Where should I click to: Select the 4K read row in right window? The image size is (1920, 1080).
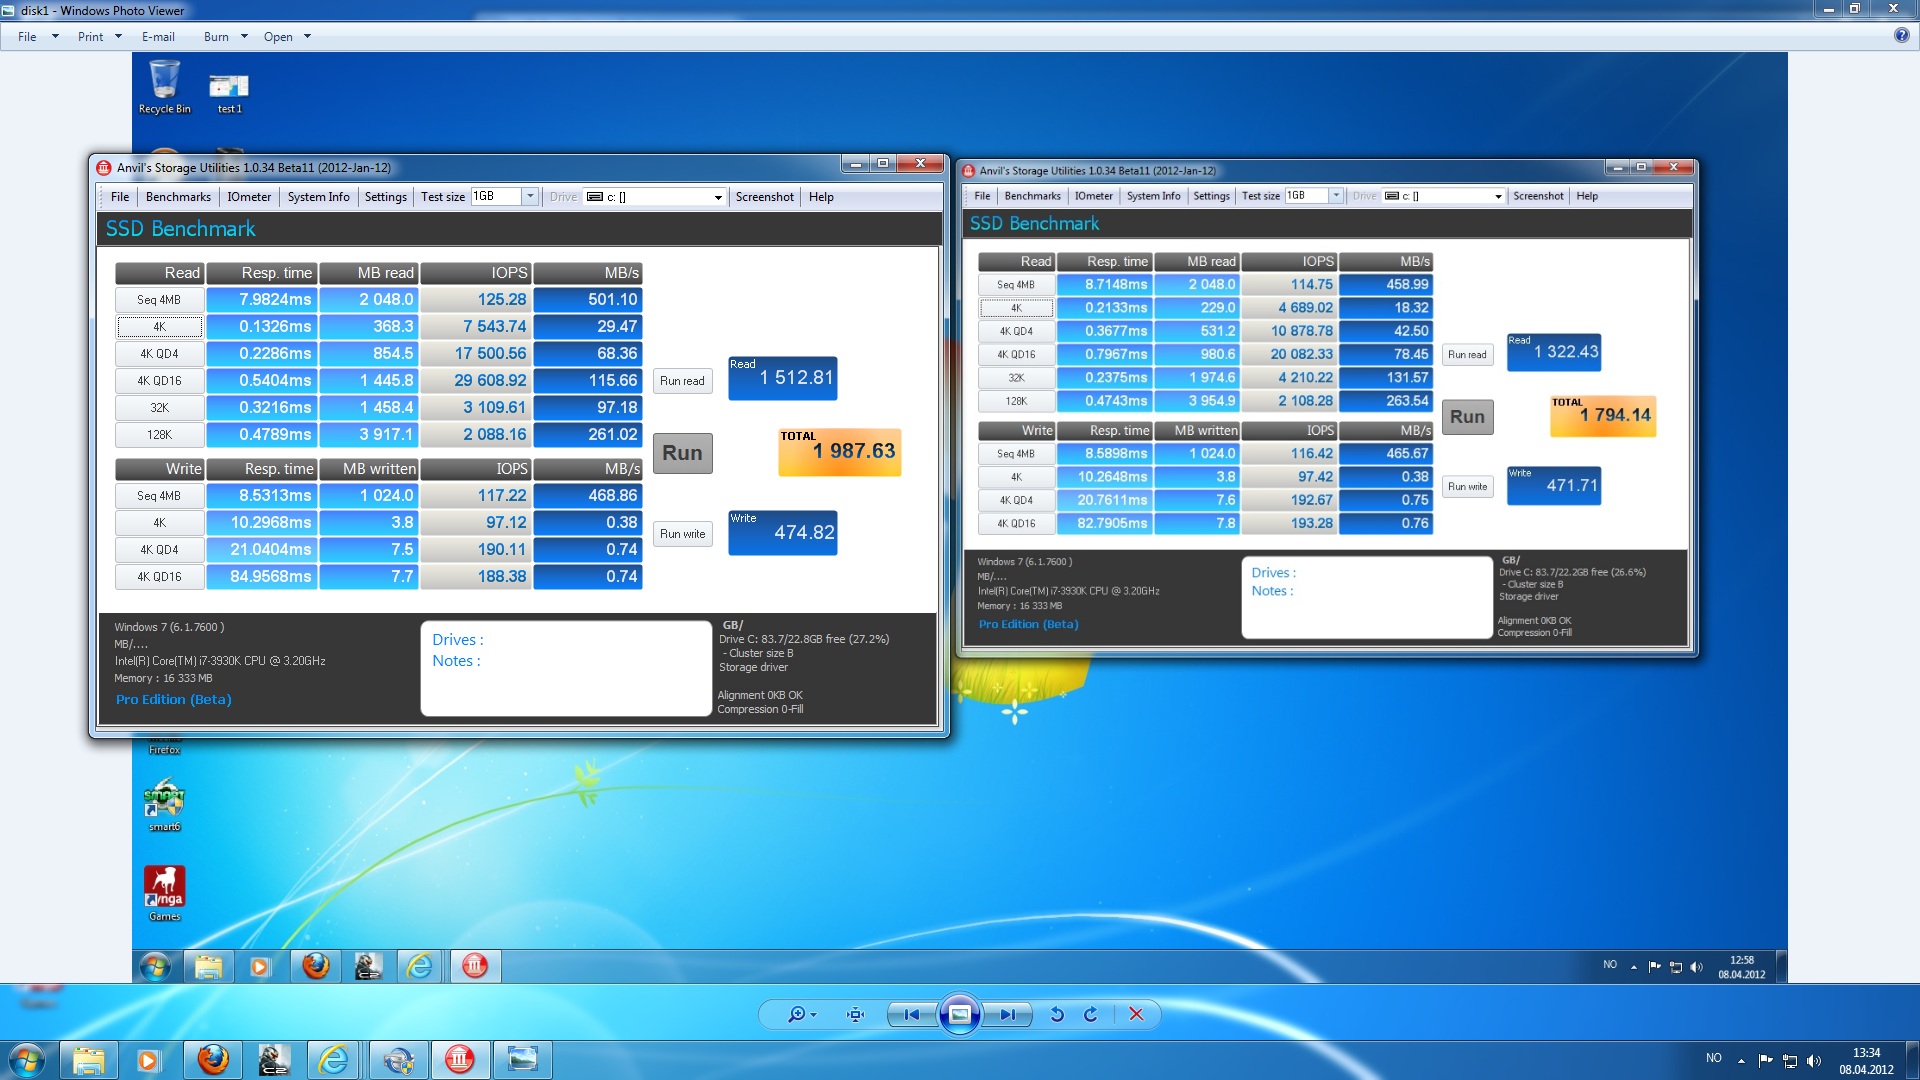click(1016, 308)
